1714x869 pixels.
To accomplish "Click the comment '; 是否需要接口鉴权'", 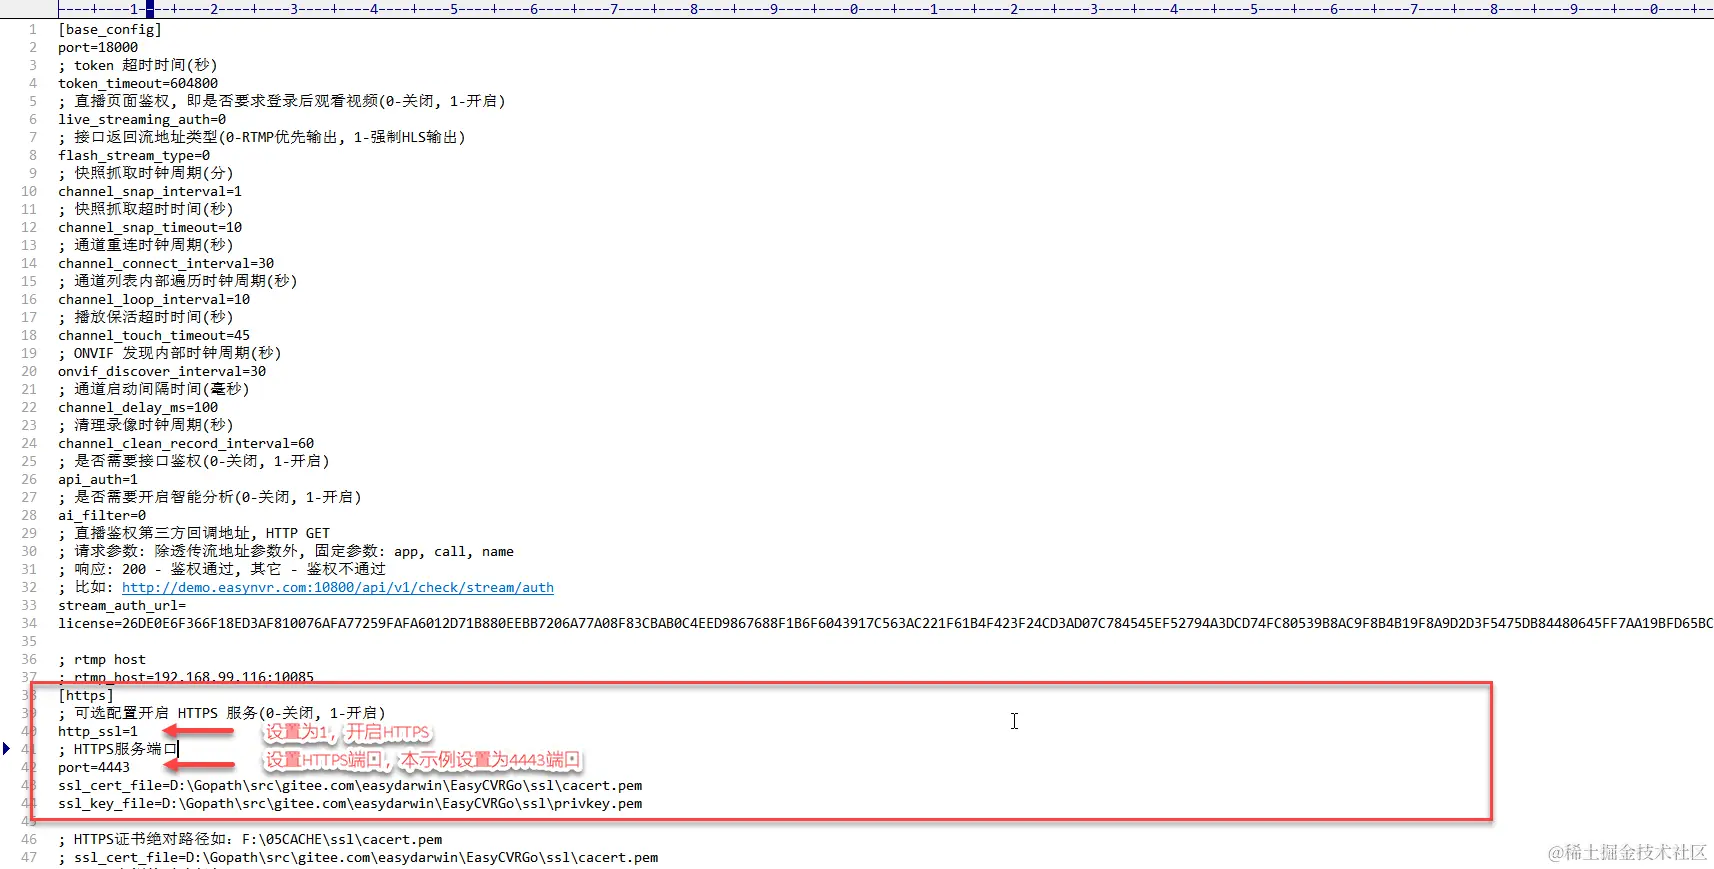I will 194,462.
